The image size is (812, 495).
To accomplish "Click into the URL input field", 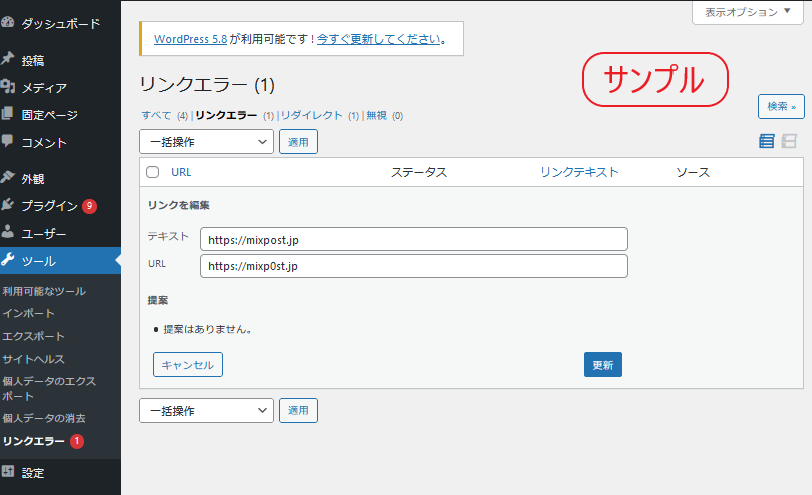I will [x=413, y=266].
